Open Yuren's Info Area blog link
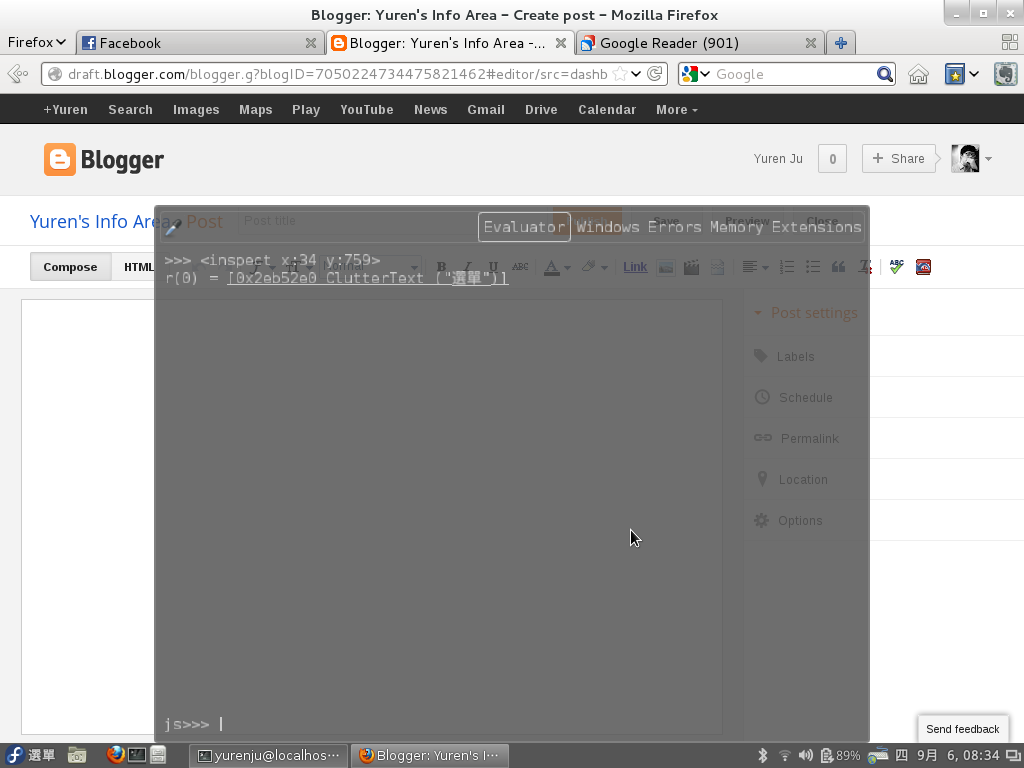1024x768 pixels. (99, 221)
